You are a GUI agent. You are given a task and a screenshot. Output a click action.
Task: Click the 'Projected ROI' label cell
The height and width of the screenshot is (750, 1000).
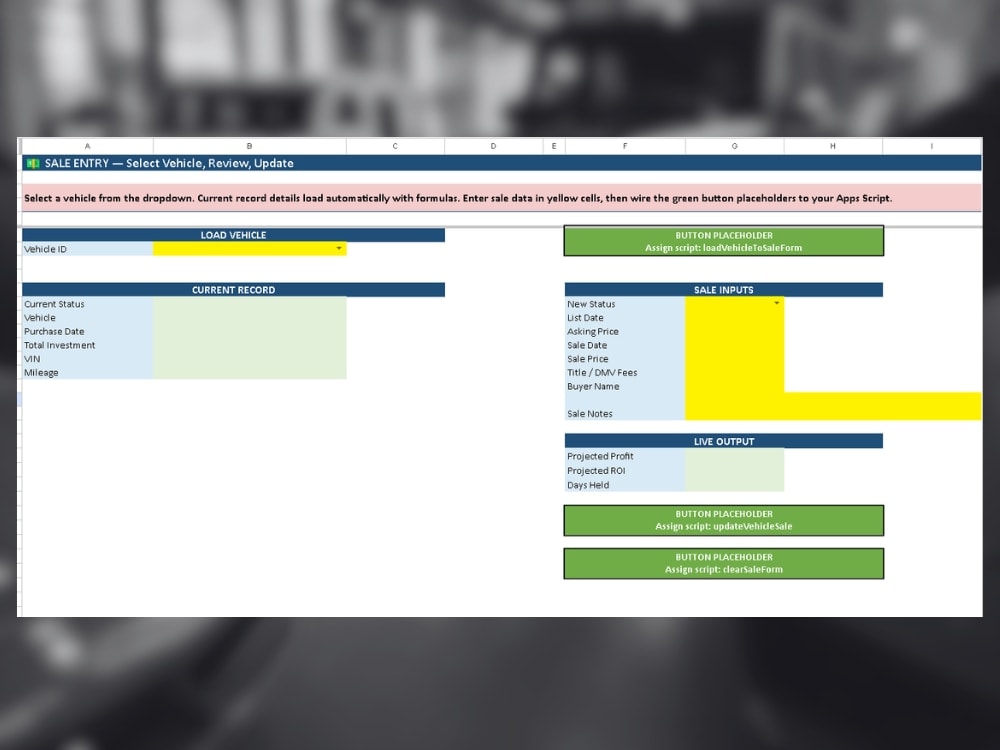pyautogui.click(x=625, y=471)
